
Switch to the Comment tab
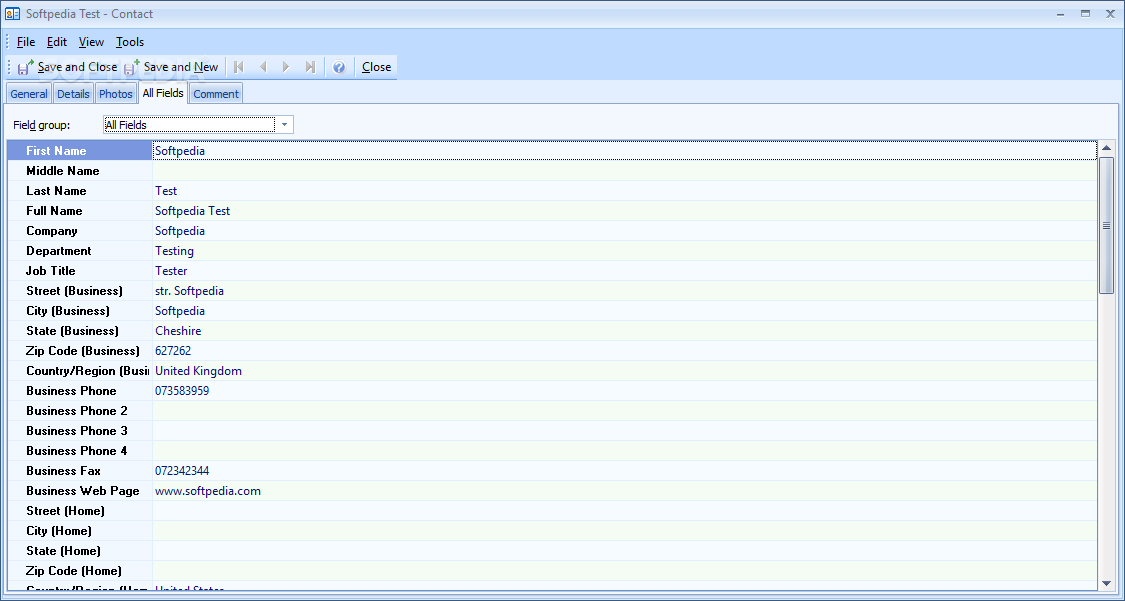point(216,94)
